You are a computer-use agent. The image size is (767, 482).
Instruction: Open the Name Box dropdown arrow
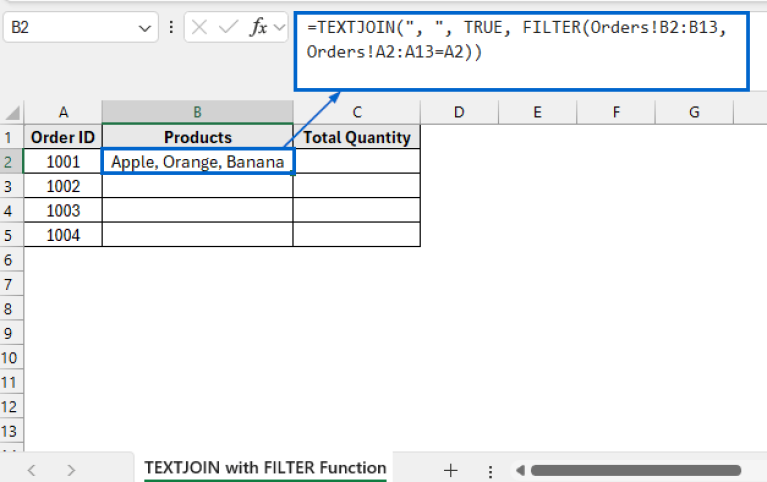tap(143, 29)
